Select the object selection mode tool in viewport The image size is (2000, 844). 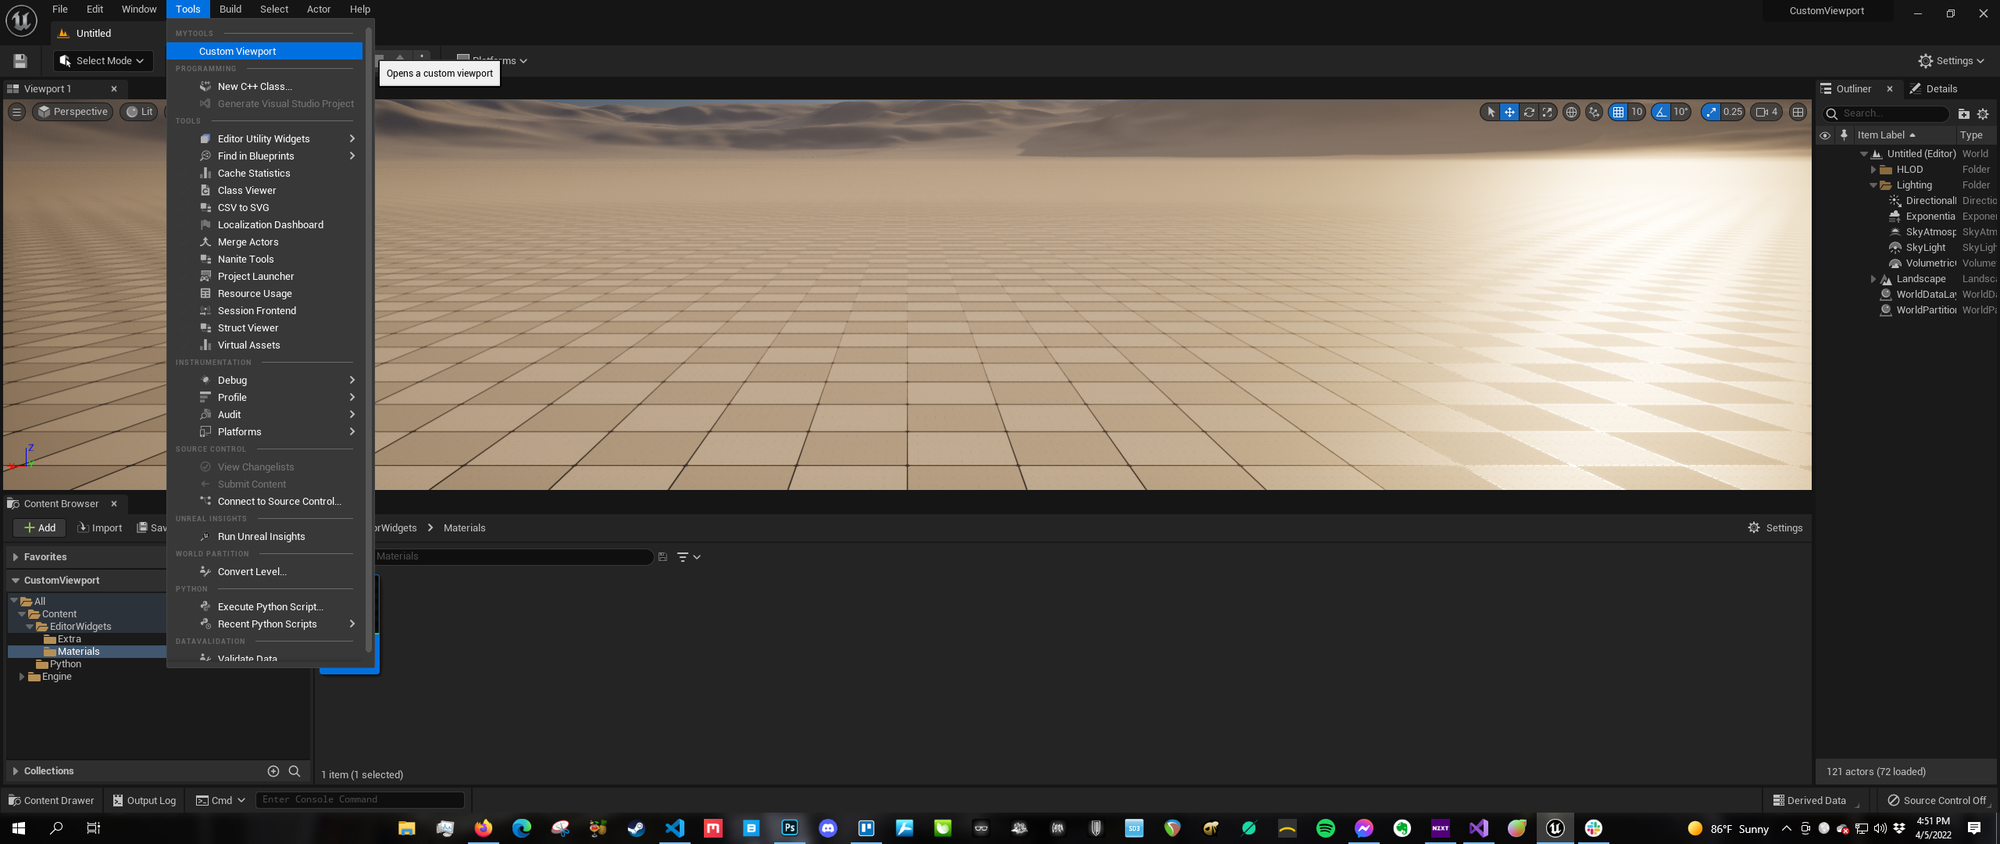pos(1491,112)
